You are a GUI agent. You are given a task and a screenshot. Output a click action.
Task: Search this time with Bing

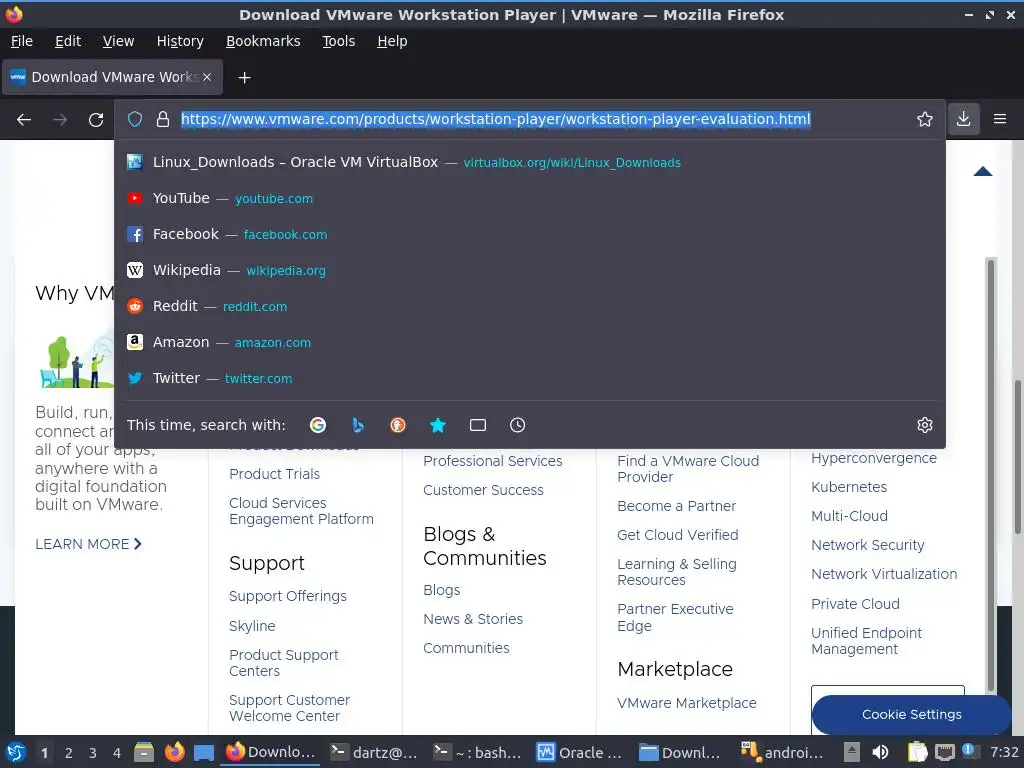(x=357, y=425)
